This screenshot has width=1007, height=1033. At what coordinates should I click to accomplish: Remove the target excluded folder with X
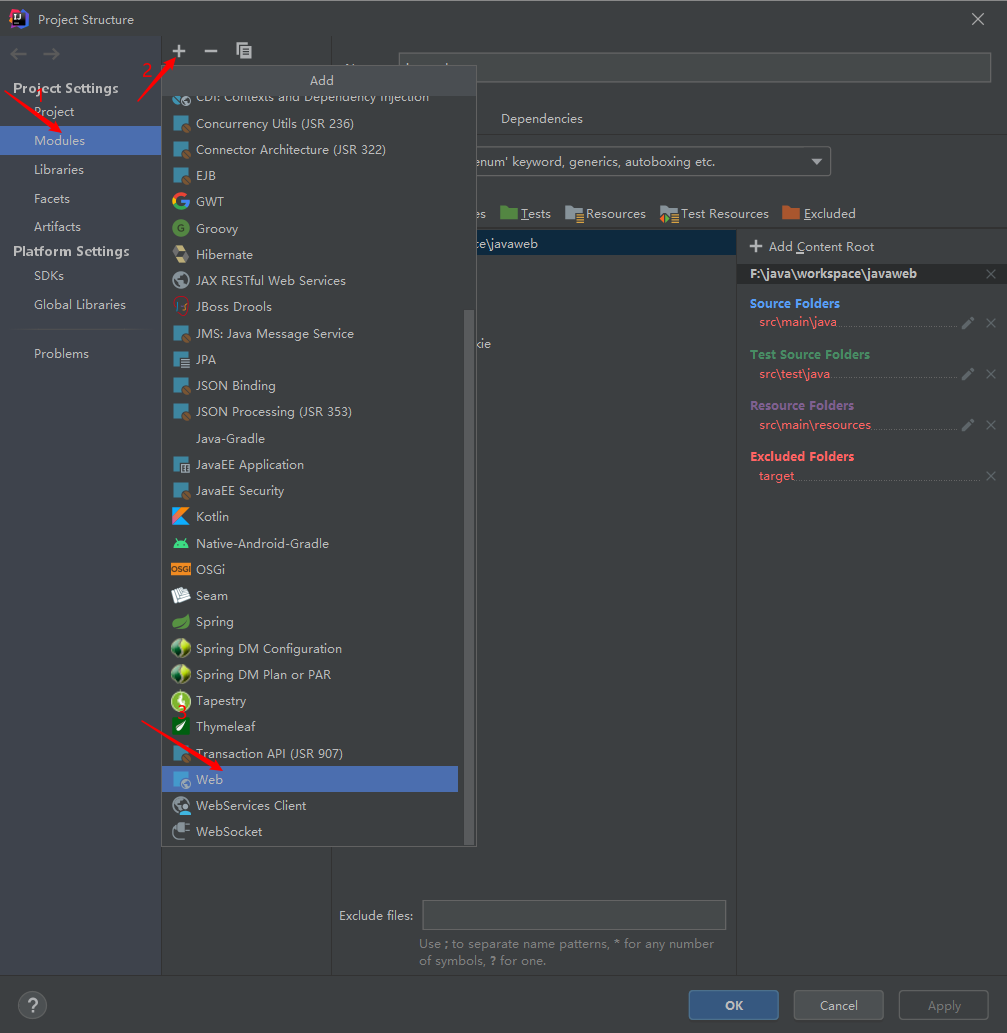click(991, 476)
